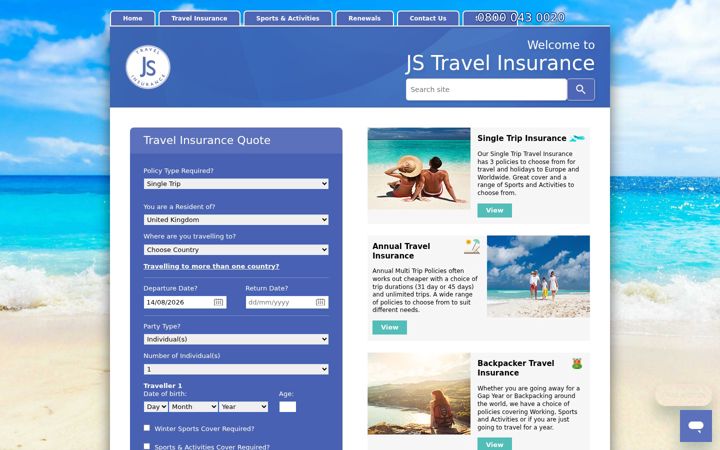This screenshot has height=450, width=720.
Task: Click the Annual Travel Insurance palm icon
Action: (x=472, y=246)
